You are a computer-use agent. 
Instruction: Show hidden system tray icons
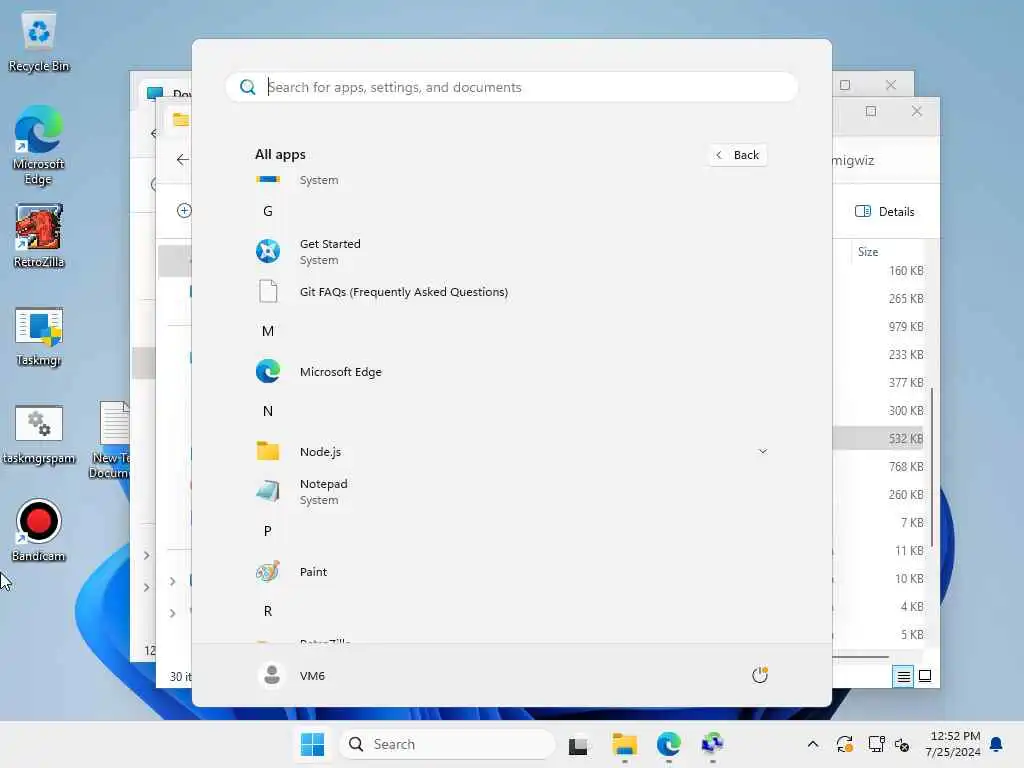pos(813,744)
